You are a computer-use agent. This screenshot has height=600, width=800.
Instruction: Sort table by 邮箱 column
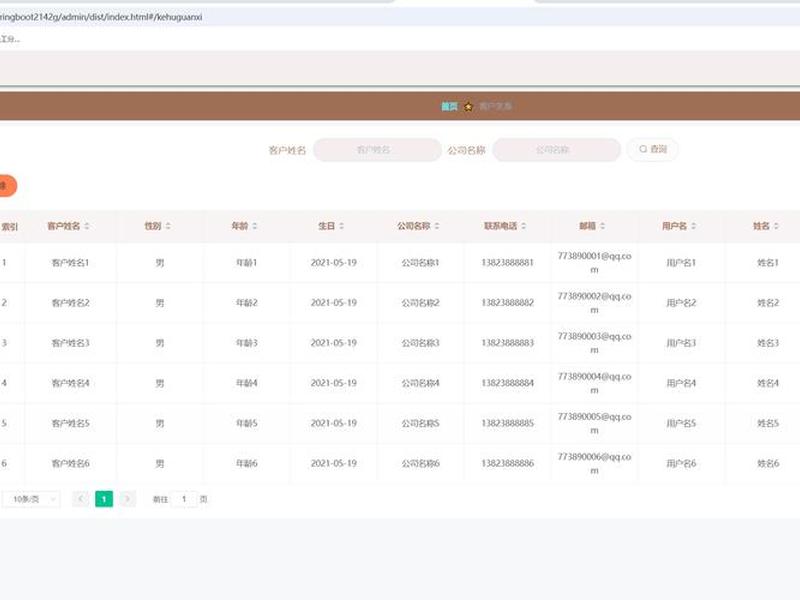click(602, 226)
